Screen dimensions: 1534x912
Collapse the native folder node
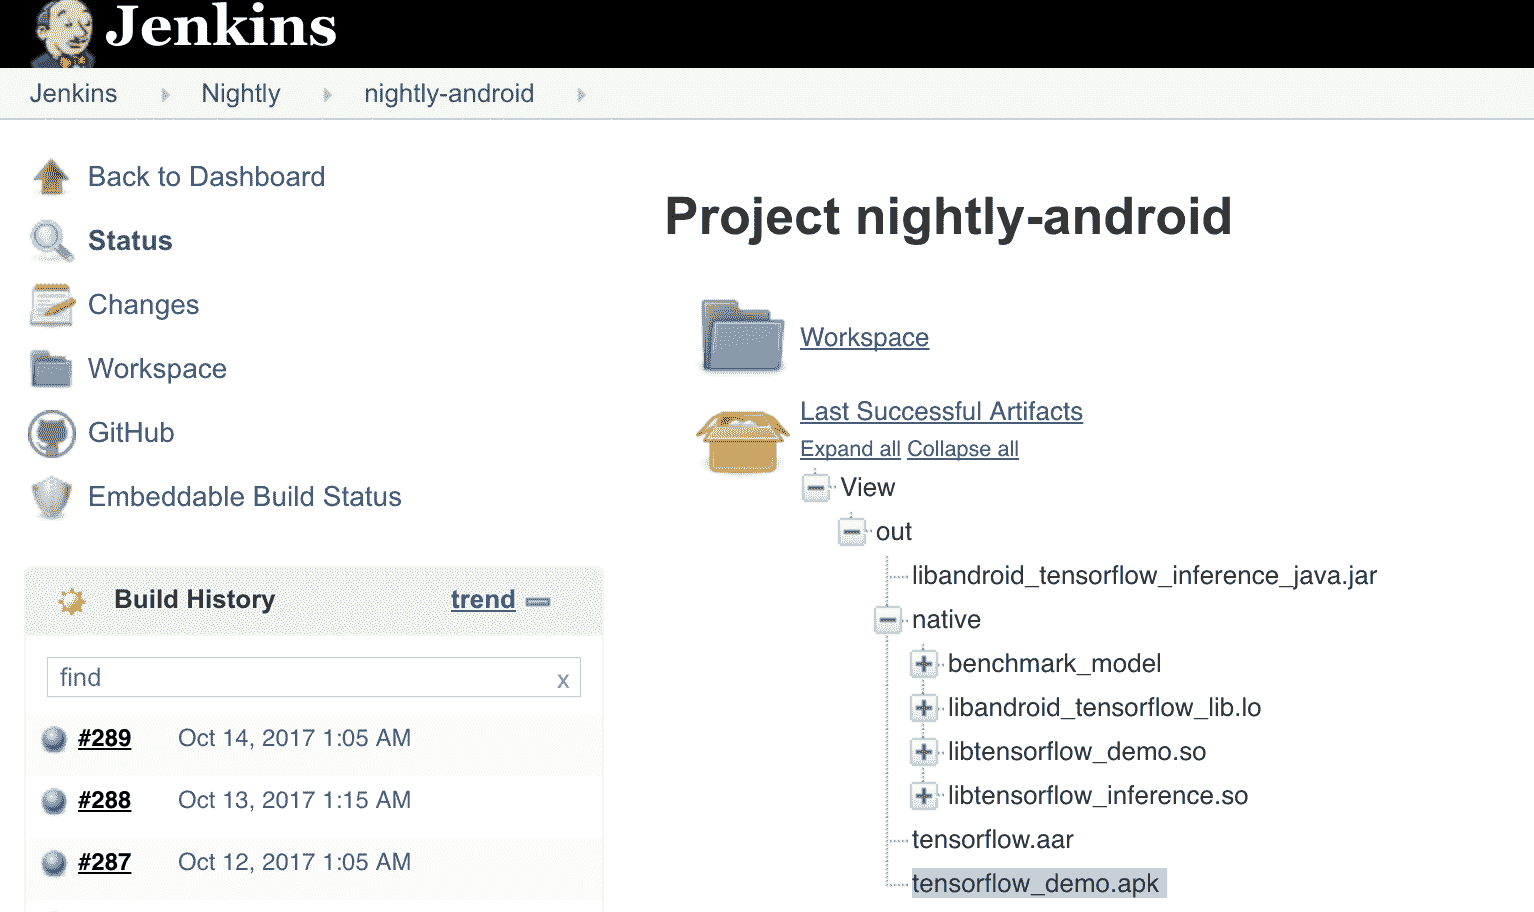coord(888,620)
